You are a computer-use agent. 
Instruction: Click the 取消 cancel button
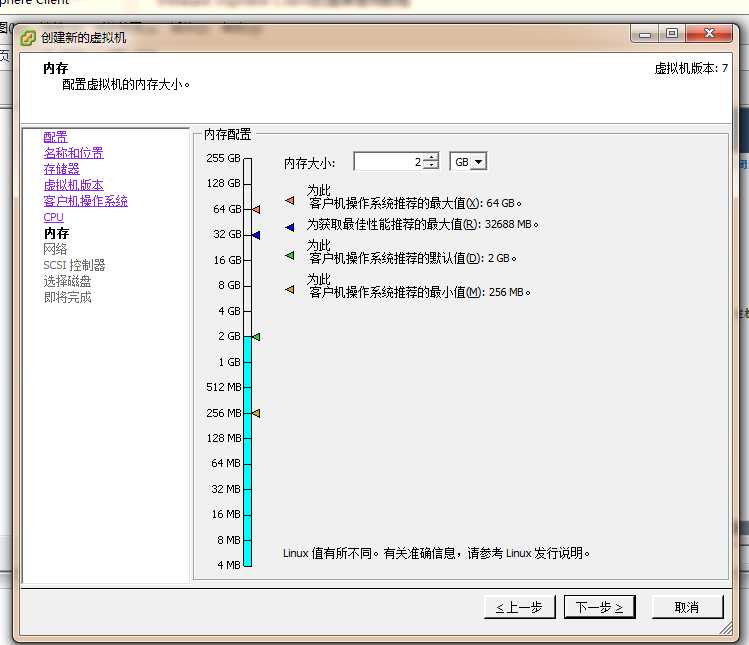(x=687, y=607)
